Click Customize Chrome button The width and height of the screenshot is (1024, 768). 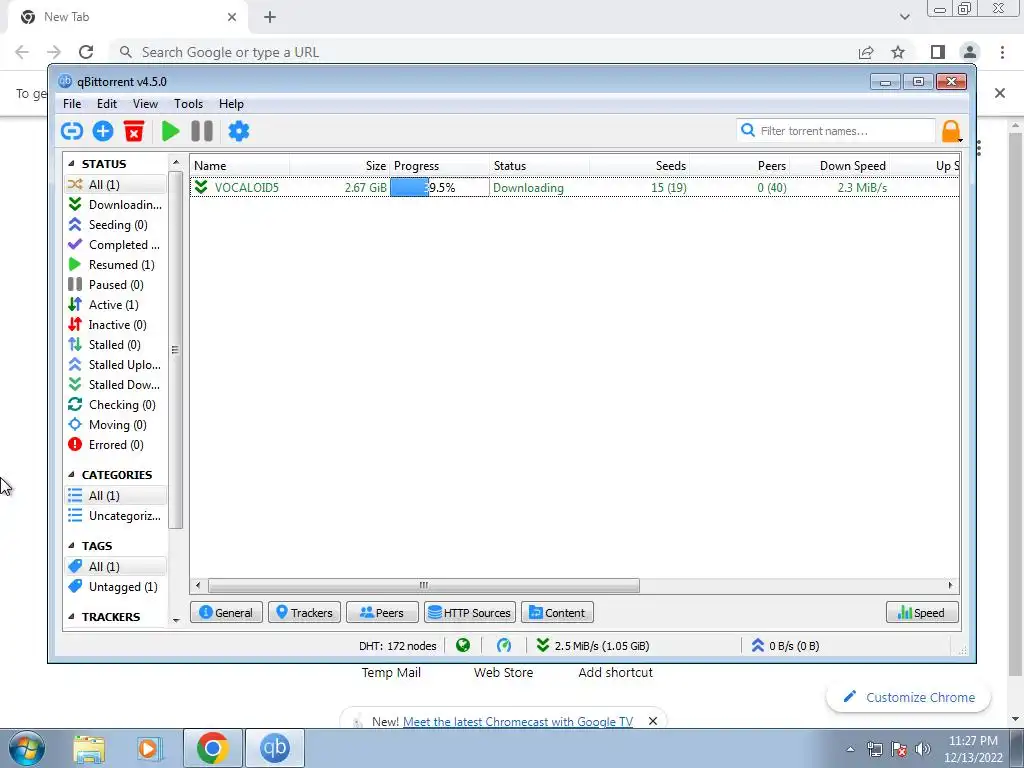pos(908,697)
